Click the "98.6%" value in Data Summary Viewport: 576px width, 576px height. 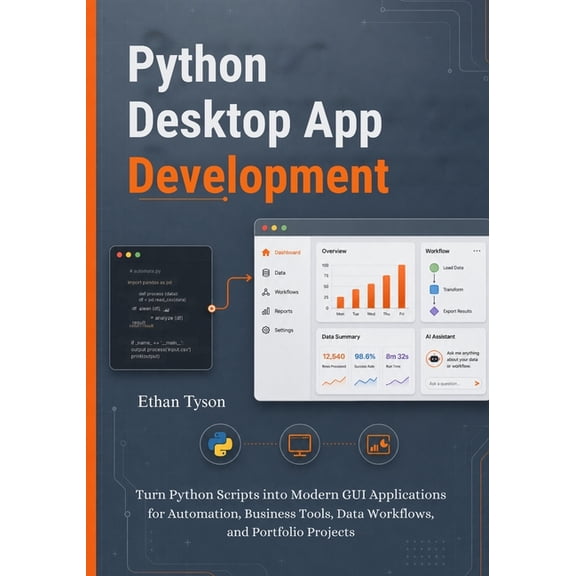(x=365, y=356)
